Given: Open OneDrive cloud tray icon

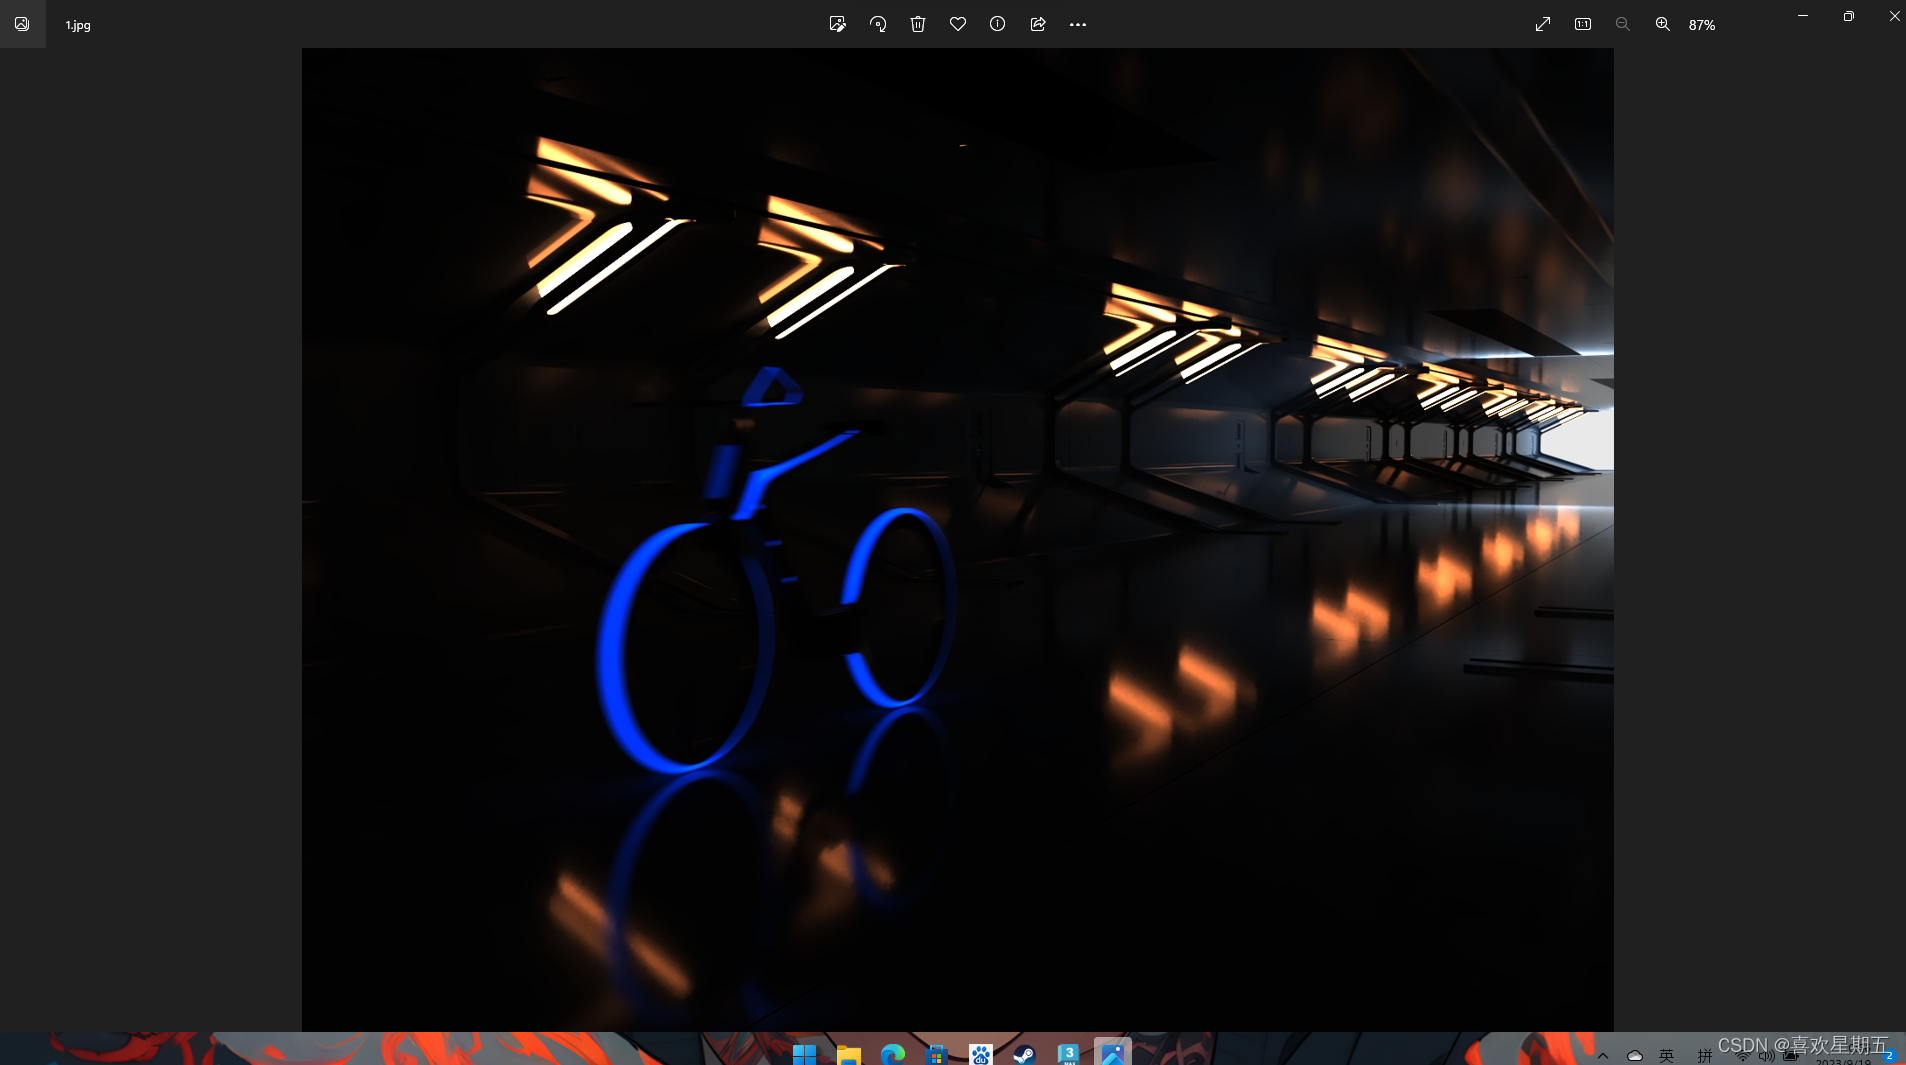Looking at the screenshot, I should coord(1635,1056).
